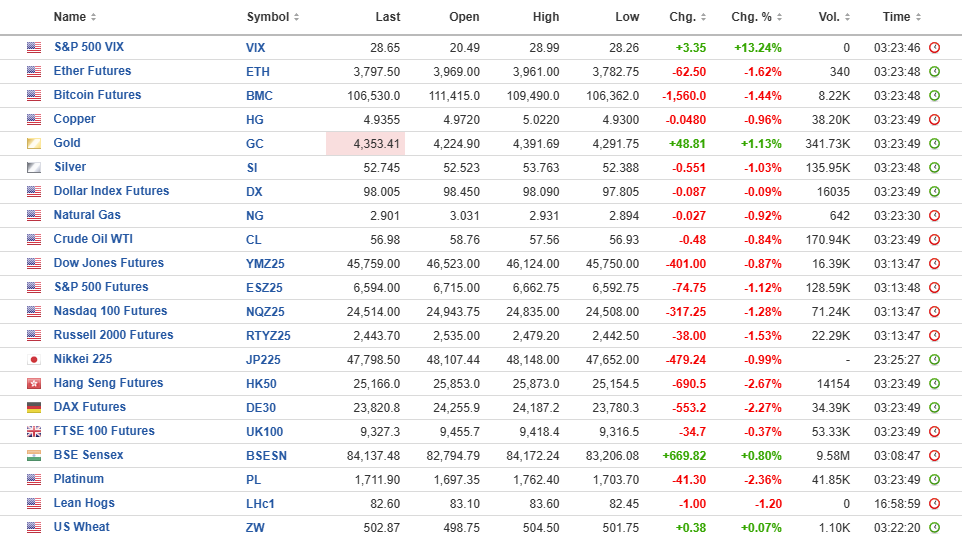The image size is (962, 546).
Task: Click the gold bar icon next to Gold
Action: click(34, 144)
